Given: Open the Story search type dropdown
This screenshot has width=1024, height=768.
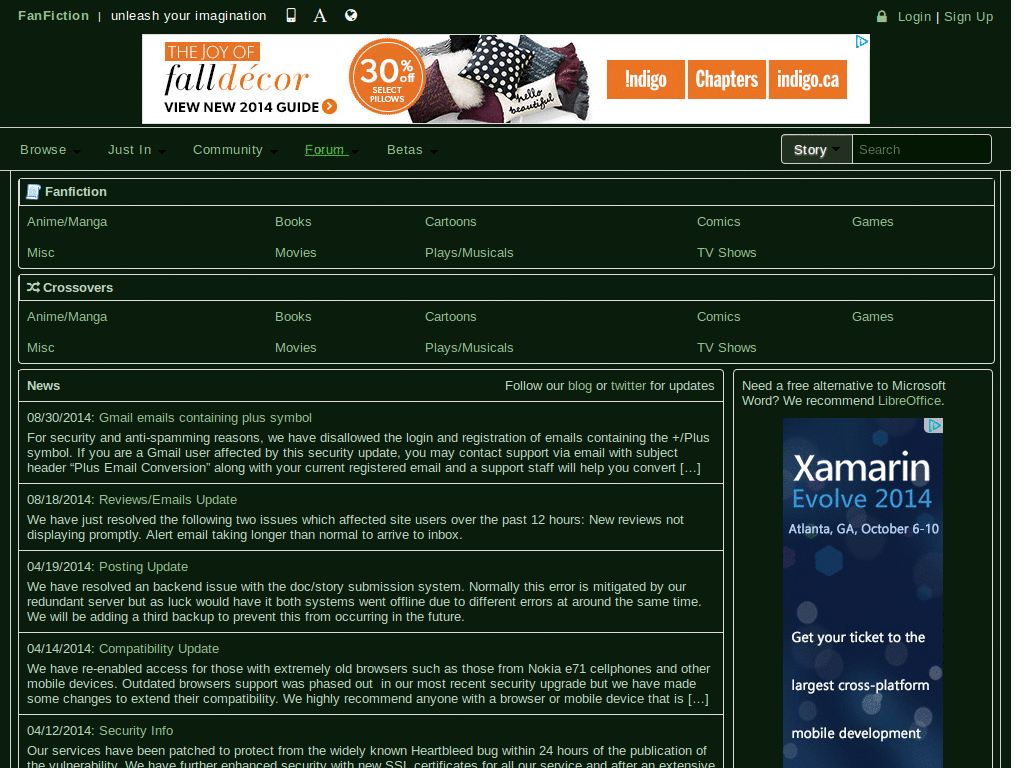Looking at the screenshot, I should point(816,150).
